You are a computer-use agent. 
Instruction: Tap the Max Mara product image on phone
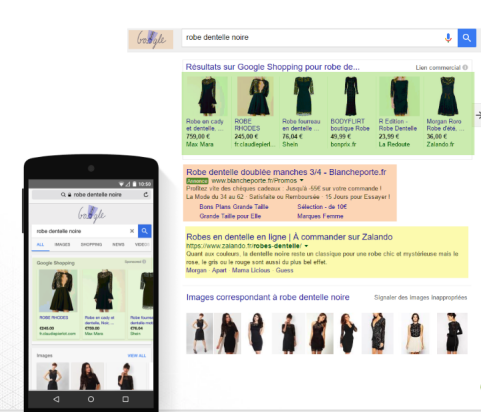[104, 291]
